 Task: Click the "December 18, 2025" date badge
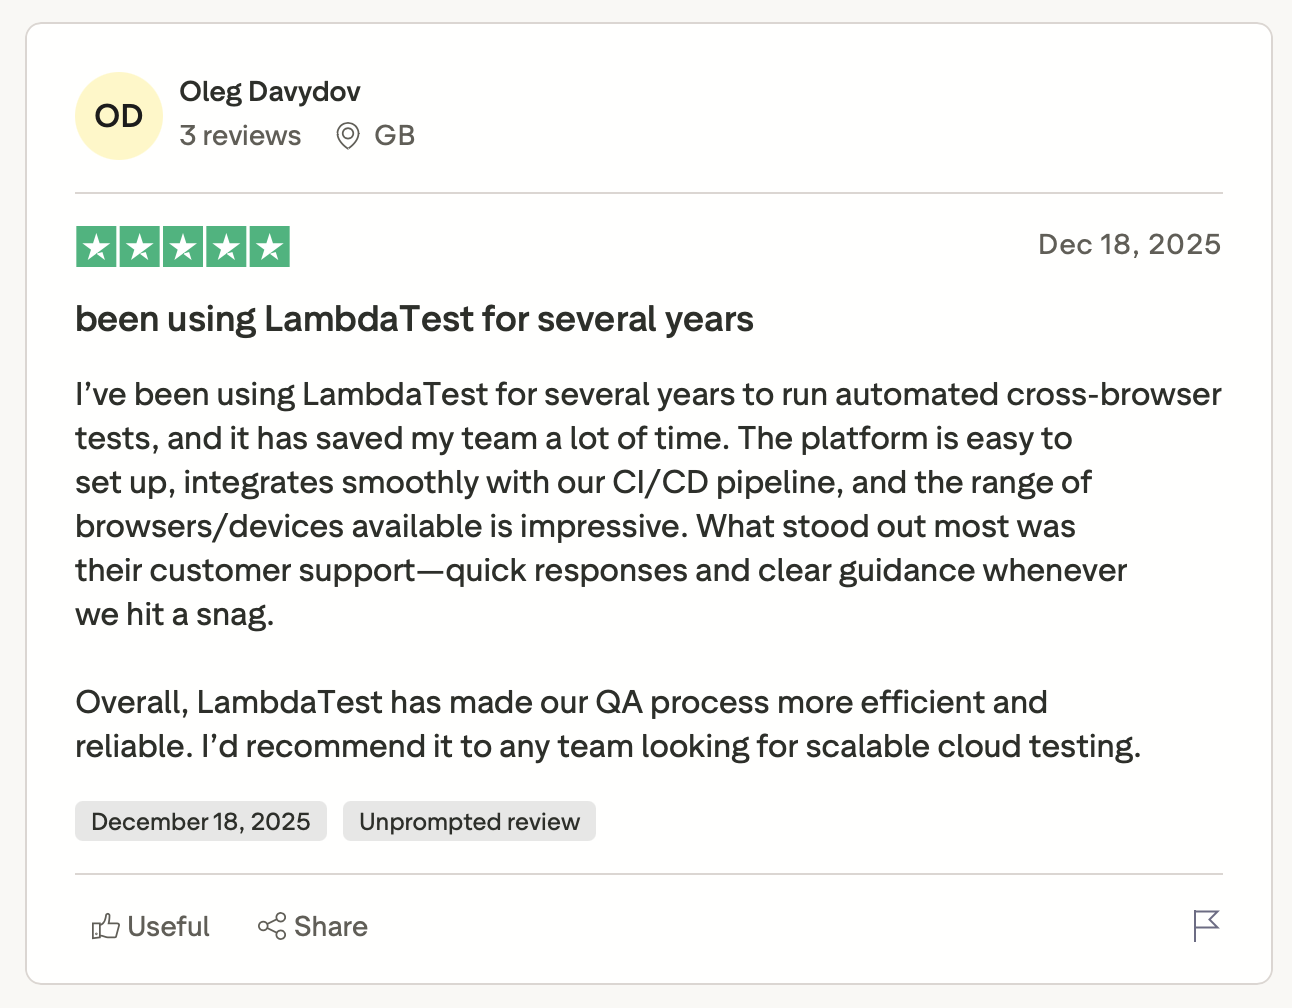[201, 821]
